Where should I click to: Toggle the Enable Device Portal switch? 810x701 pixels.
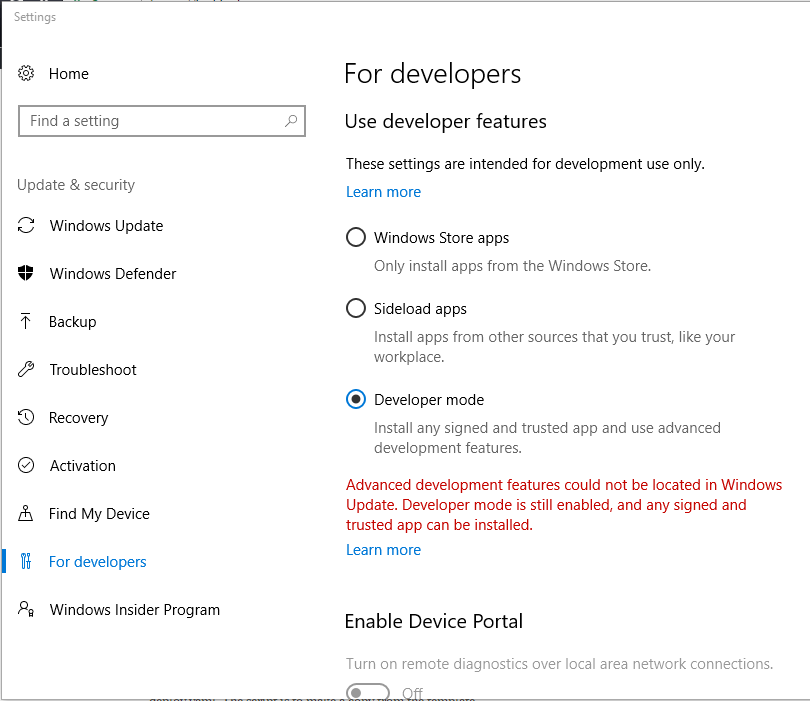point(368,692)
